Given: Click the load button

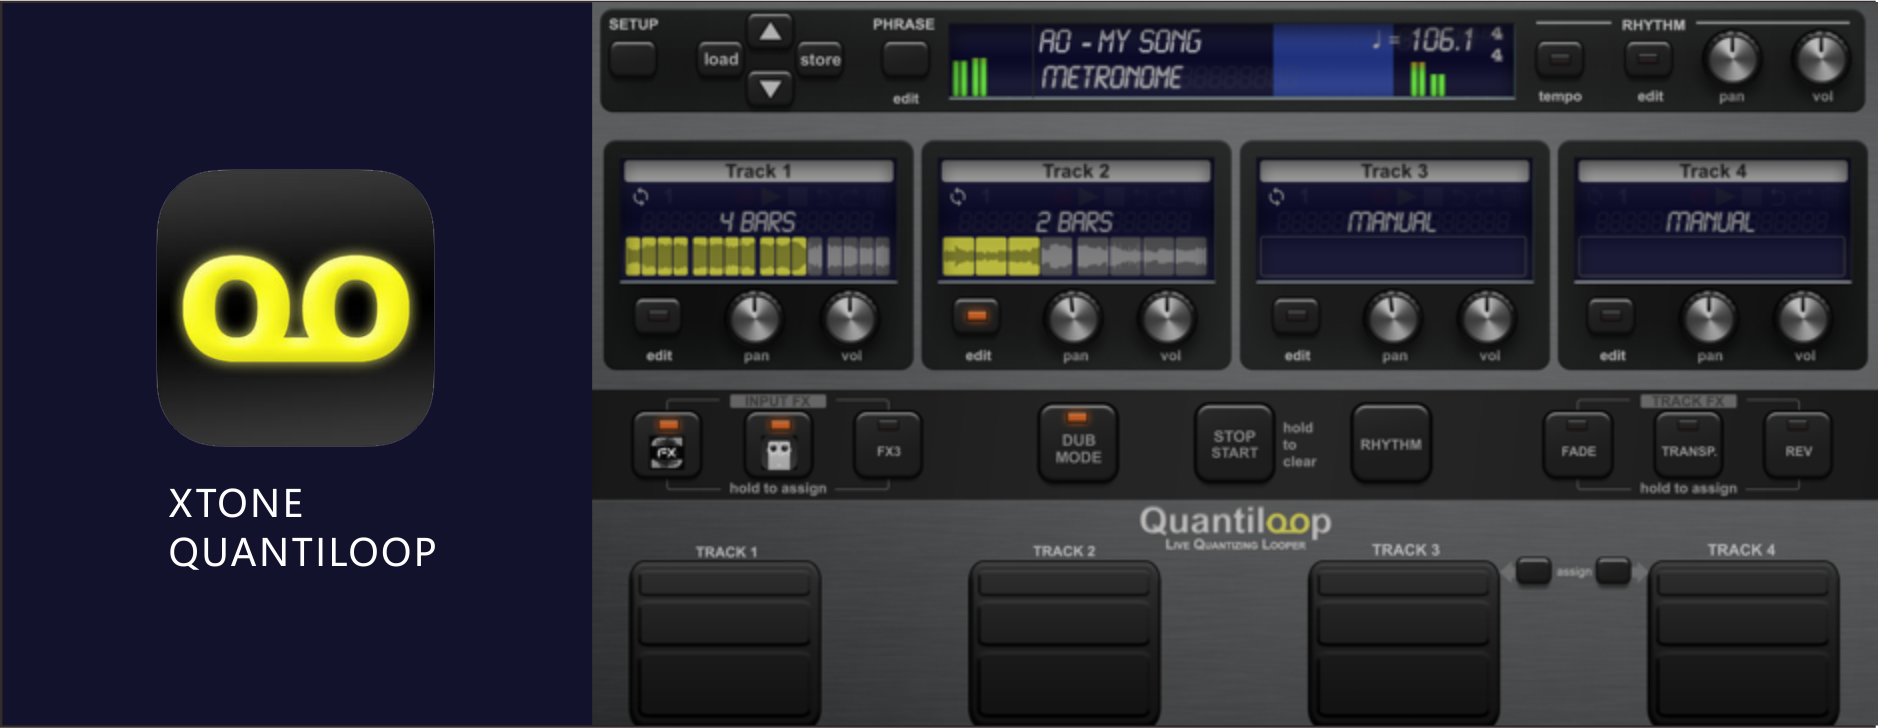Looking at the screenshot, I should (x=721, y=59).
